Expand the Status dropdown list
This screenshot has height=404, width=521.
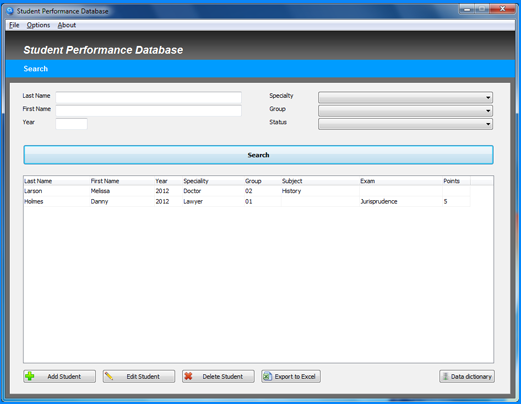pyautogui.click(x=405, y=124)
